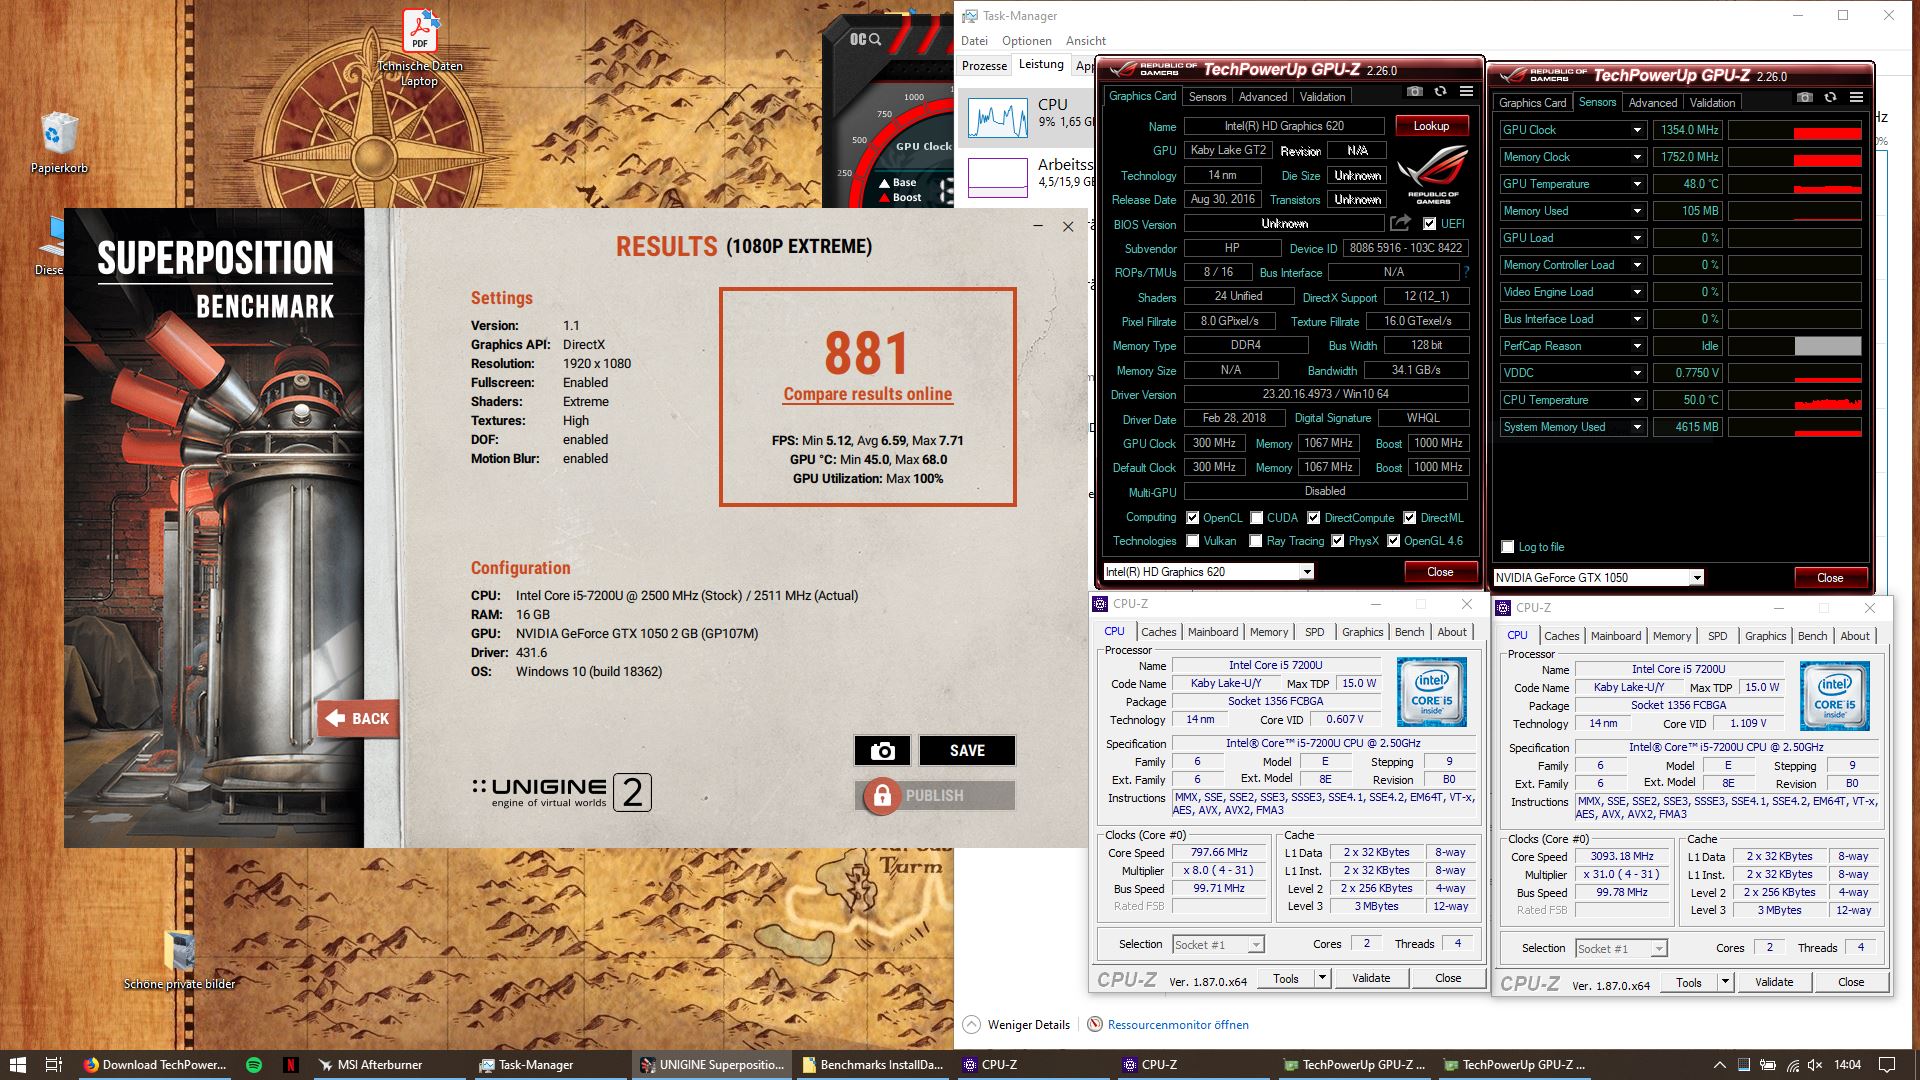Select Technische Daten Laptop PDF desktop icon
The width and height of the screenshot is (1920, 1080).
[x=420, y=48]
